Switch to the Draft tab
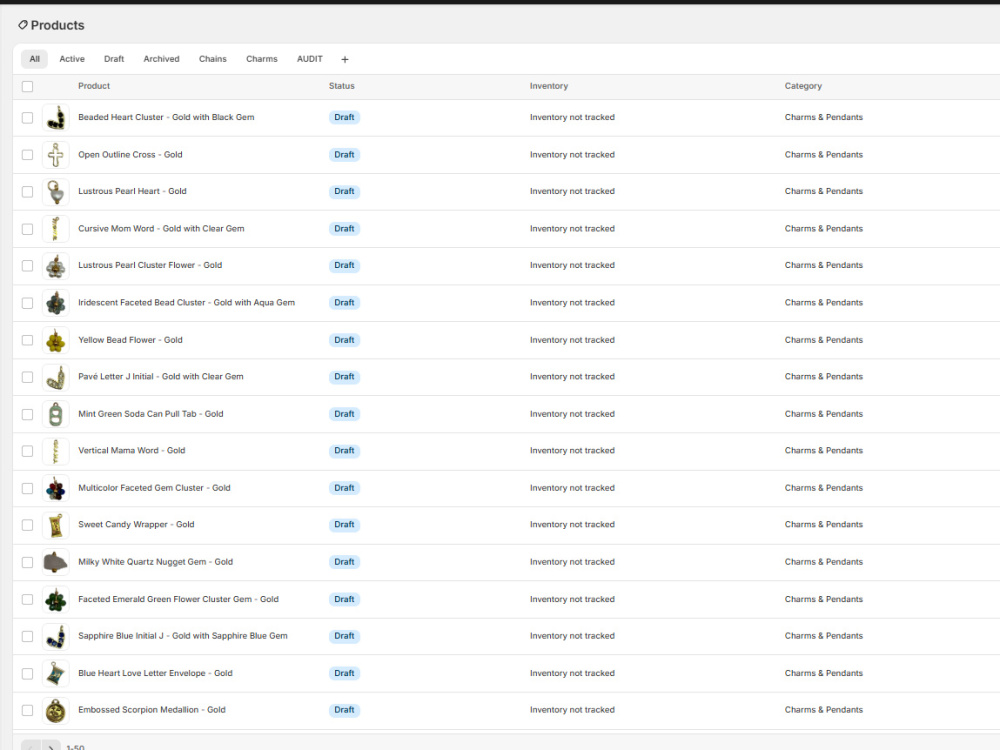Viewport: 1000px width, 750px height. (114, 59)
